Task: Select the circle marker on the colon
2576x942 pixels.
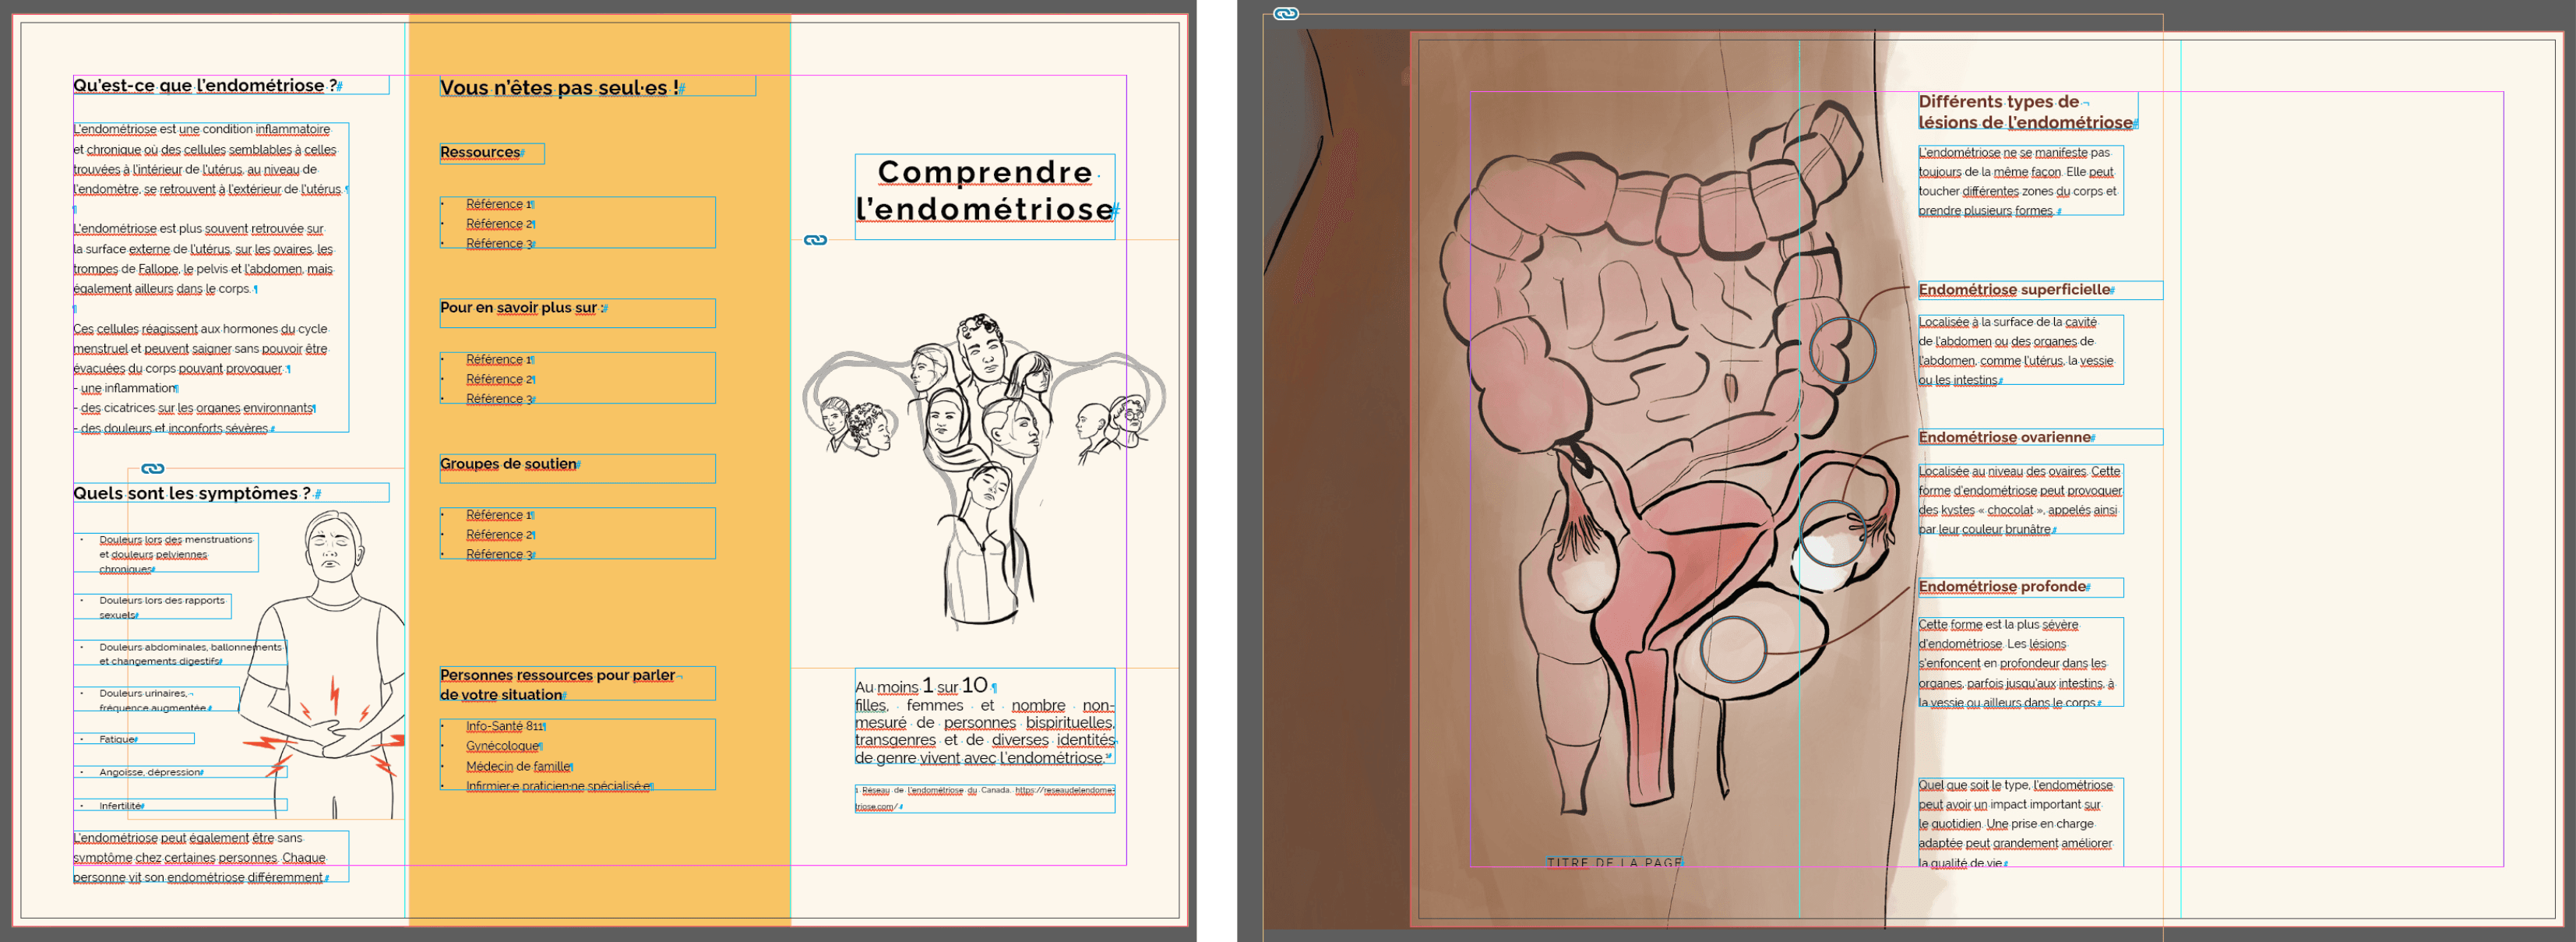Action: (x=1842, y=350)
